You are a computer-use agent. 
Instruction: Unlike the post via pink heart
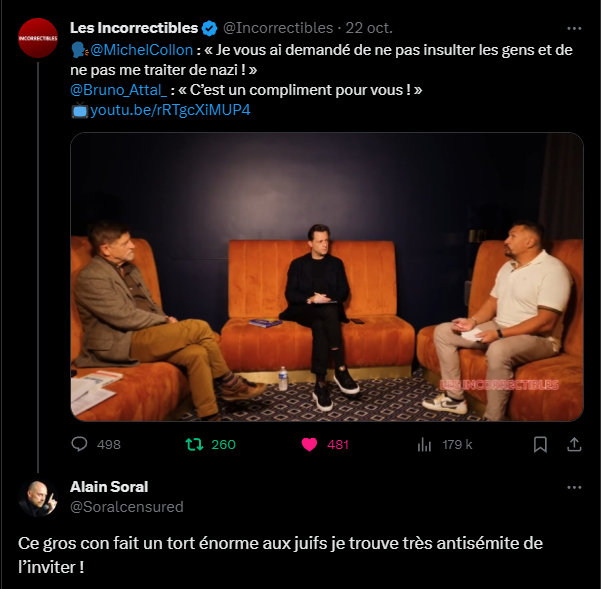(x=309, y=445)
